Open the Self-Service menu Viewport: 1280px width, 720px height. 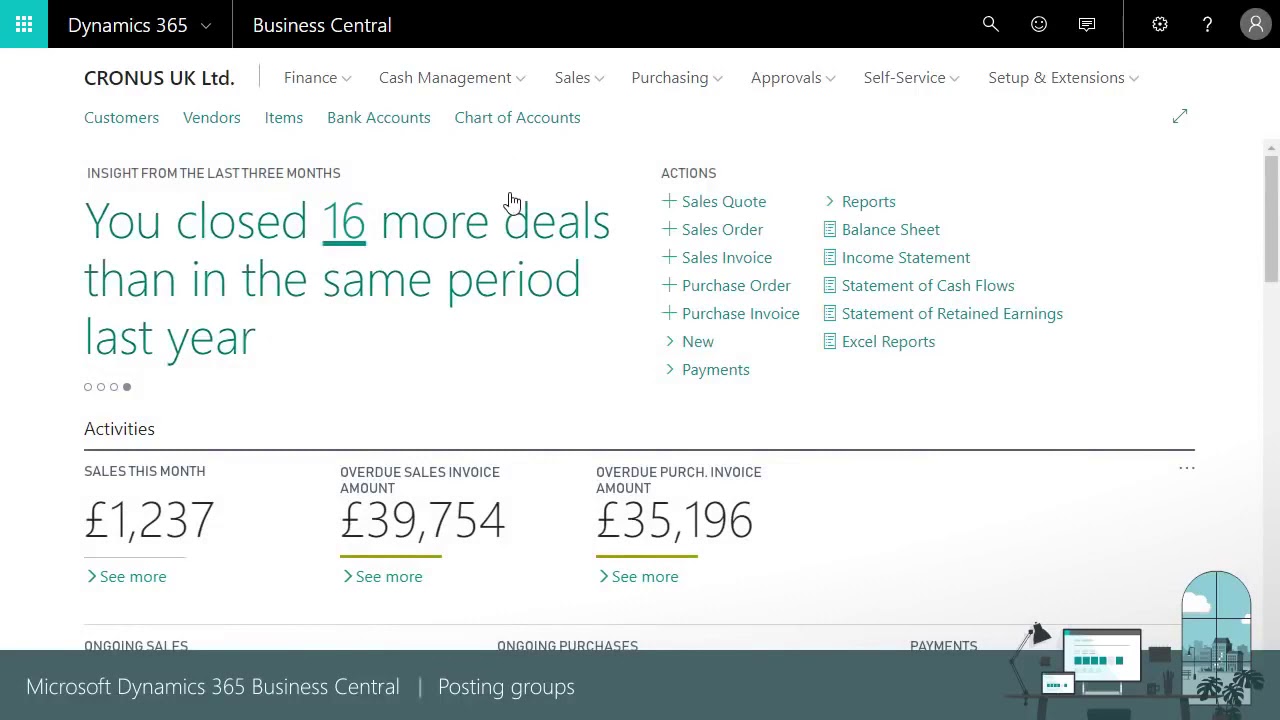tap(911, 78)
